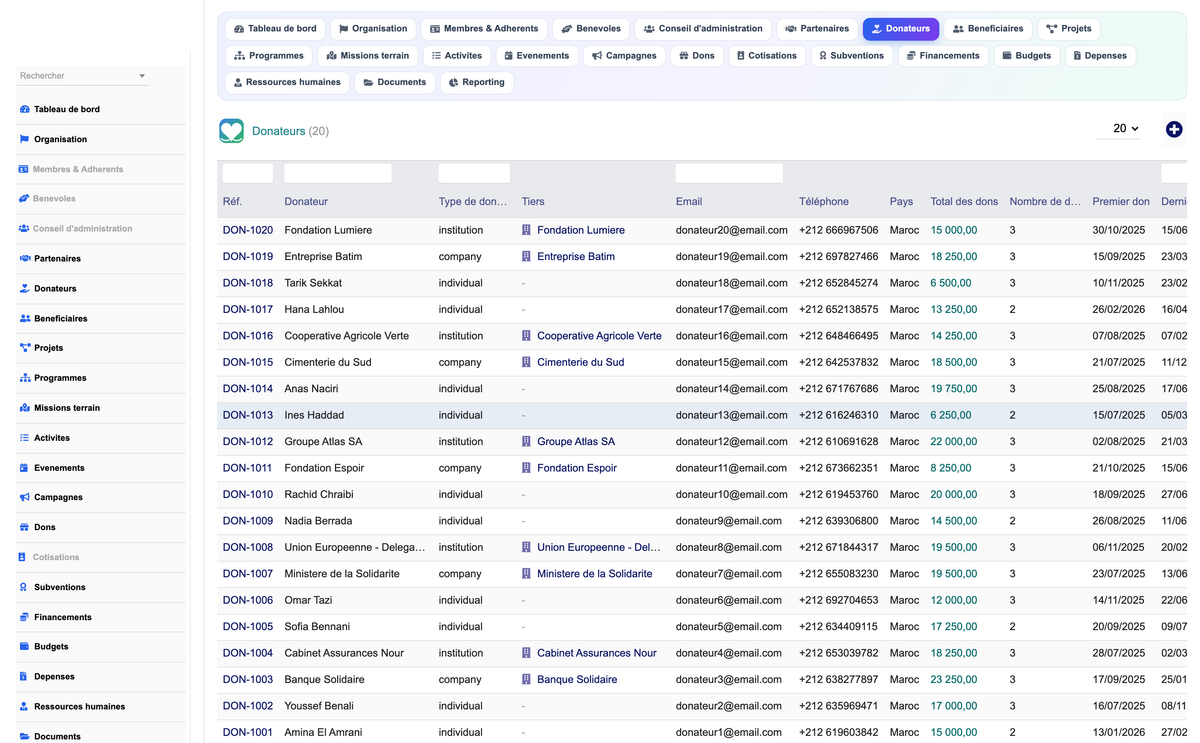The width and height of the screenshot is (1200, 743).
Task: Click sidebar Evenements calendar icon
Action: click(x=24, y=468)
